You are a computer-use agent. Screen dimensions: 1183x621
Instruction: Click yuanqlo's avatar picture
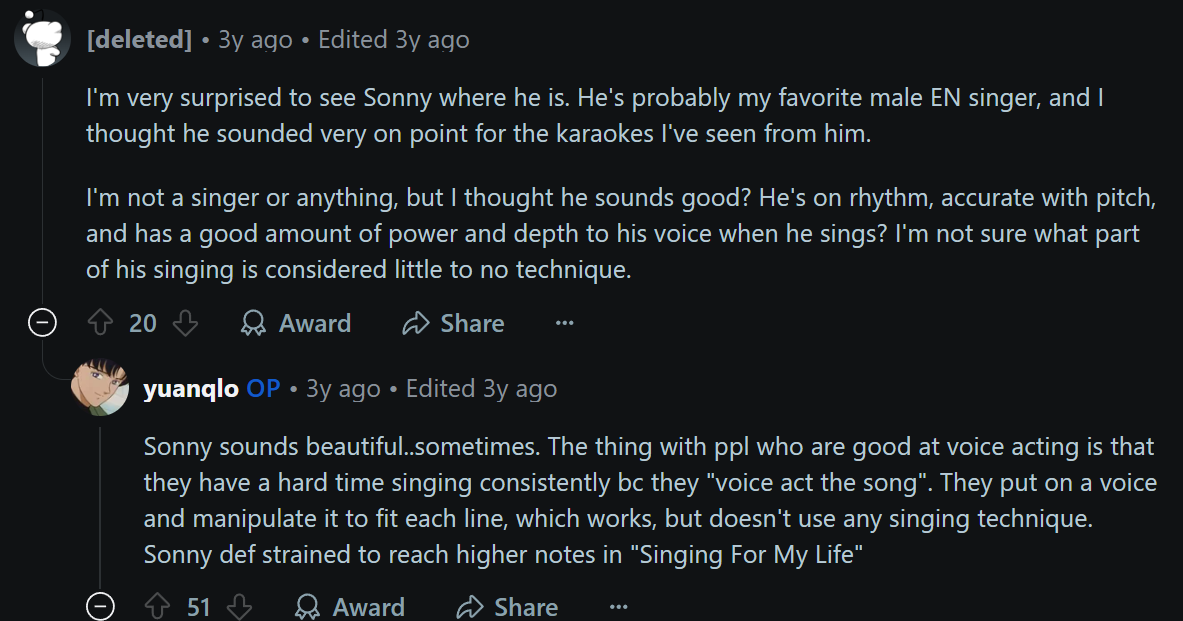pyautogui.click(x=100, y=386)
